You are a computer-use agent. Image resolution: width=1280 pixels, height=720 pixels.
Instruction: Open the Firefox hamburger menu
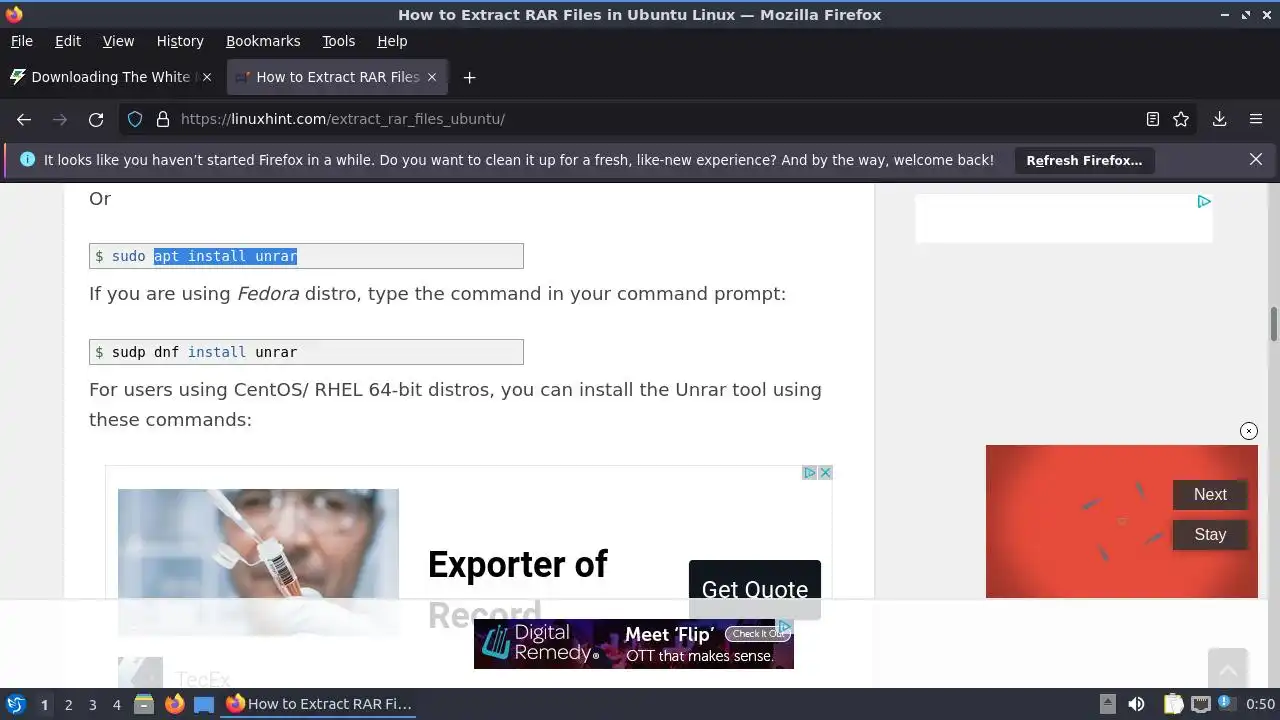[1256, 119]
